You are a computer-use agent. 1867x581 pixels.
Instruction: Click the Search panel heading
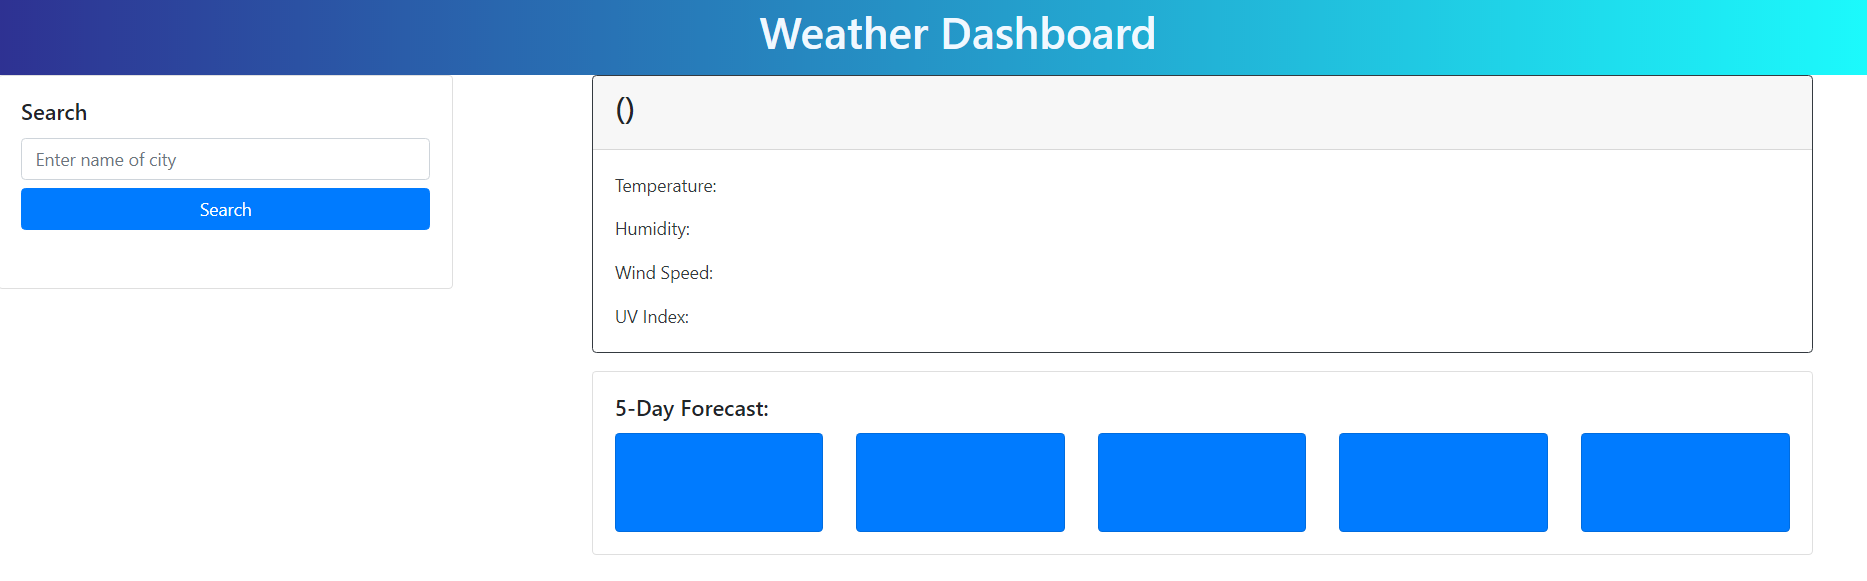pos(54,112)
